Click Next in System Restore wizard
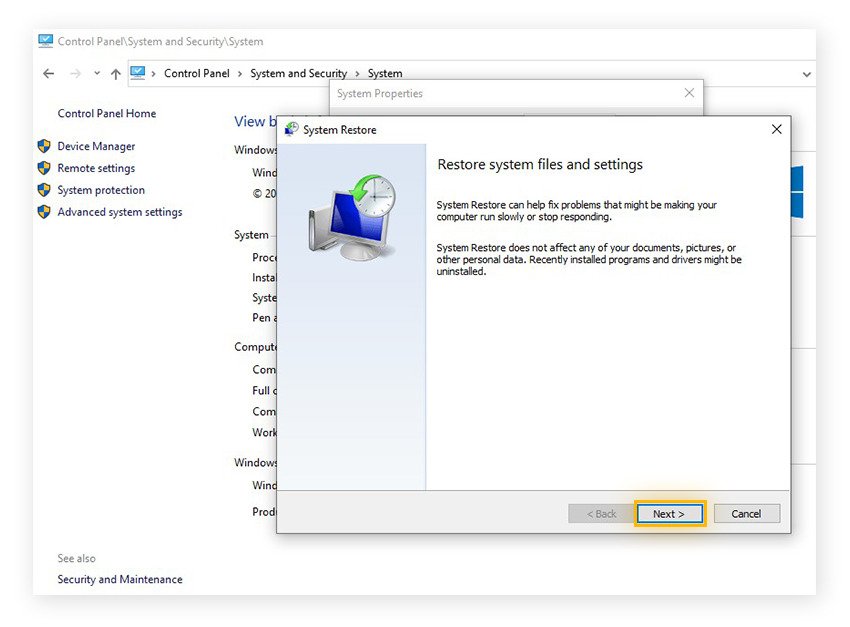The width and height of the screenshot is (850, 627). click(669, 514)
